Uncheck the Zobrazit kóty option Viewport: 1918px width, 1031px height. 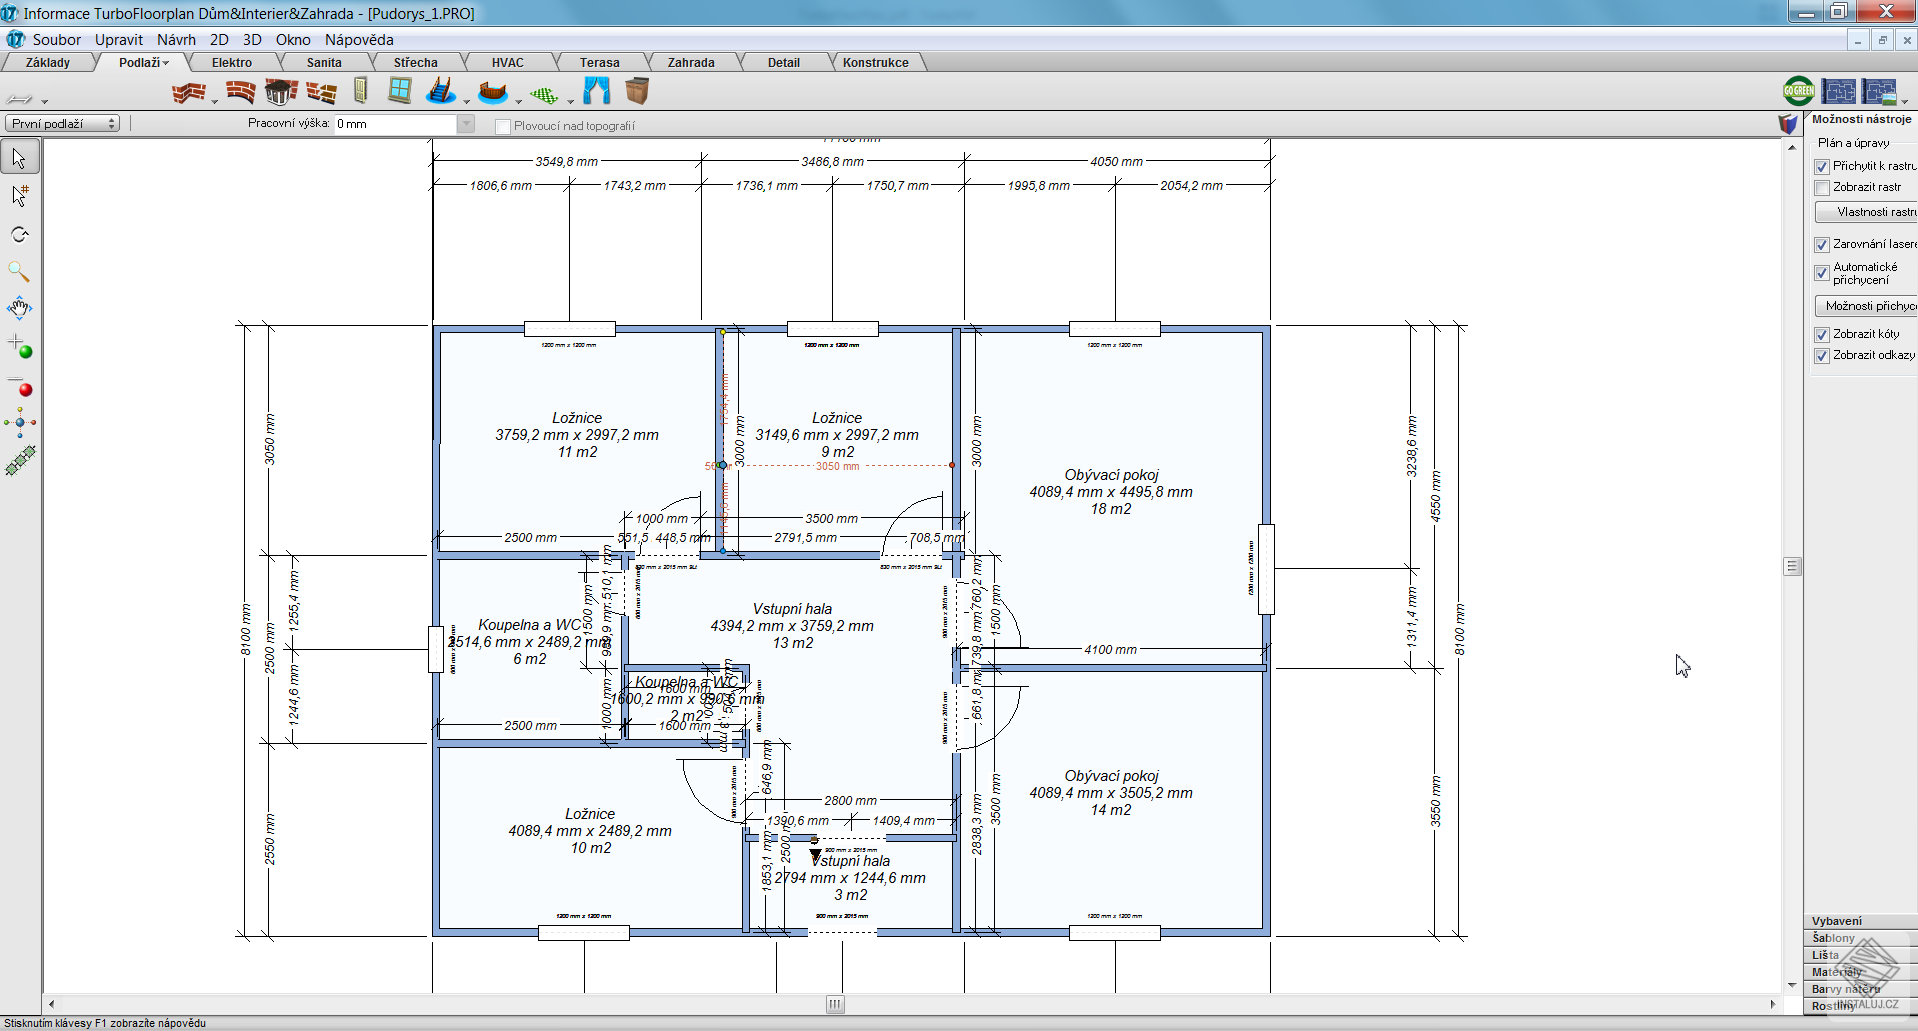1824,334
